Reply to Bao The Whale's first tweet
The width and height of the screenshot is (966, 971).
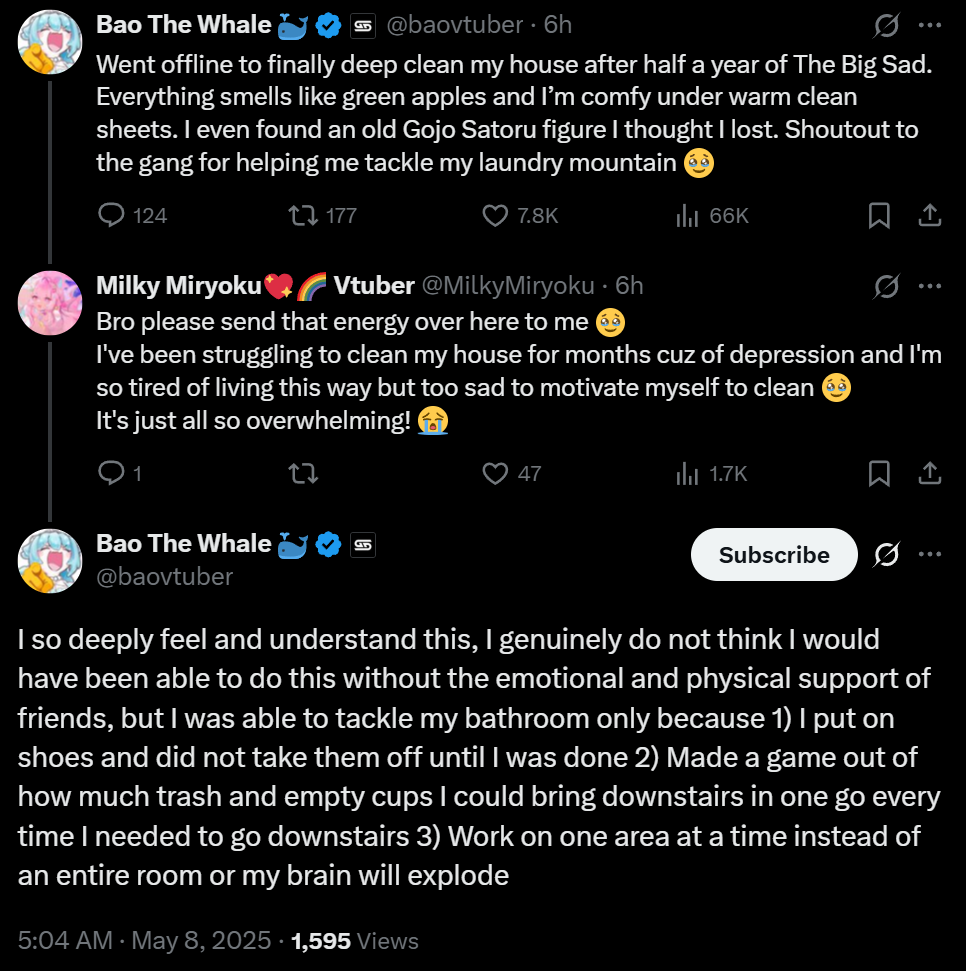(x=112, y=215)
